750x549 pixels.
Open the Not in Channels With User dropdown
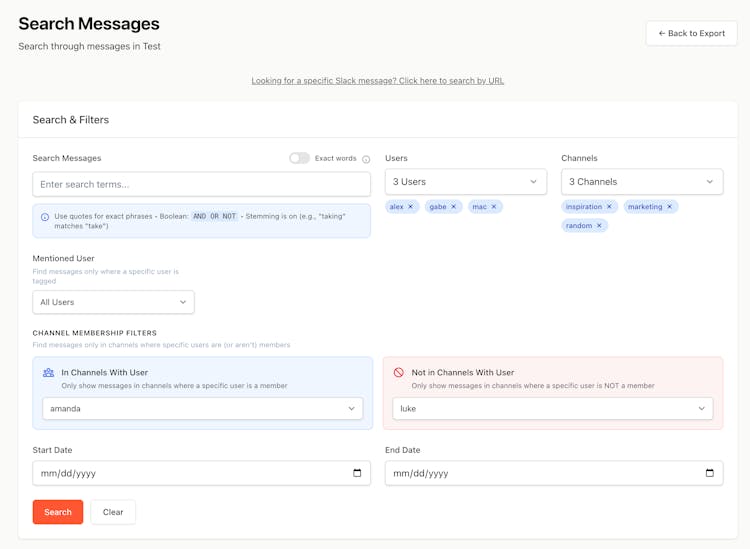click(552, 408)
